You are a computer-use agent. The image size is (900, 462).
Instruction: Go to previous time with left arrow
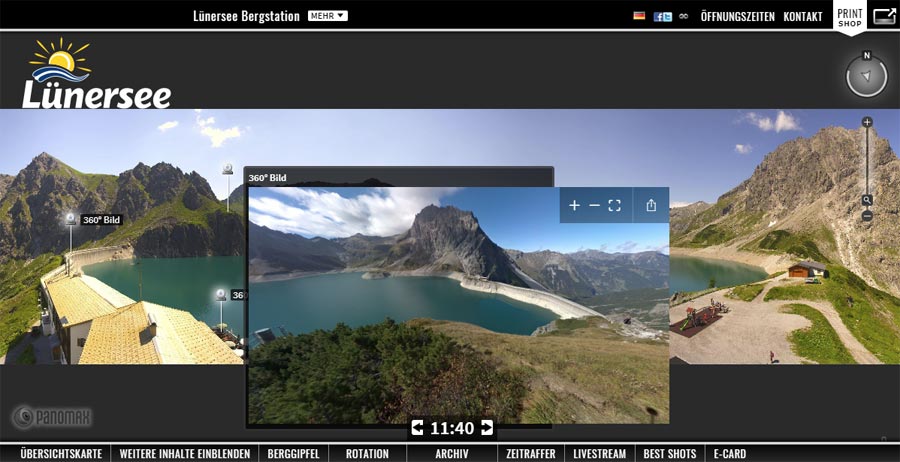[417, 428]
